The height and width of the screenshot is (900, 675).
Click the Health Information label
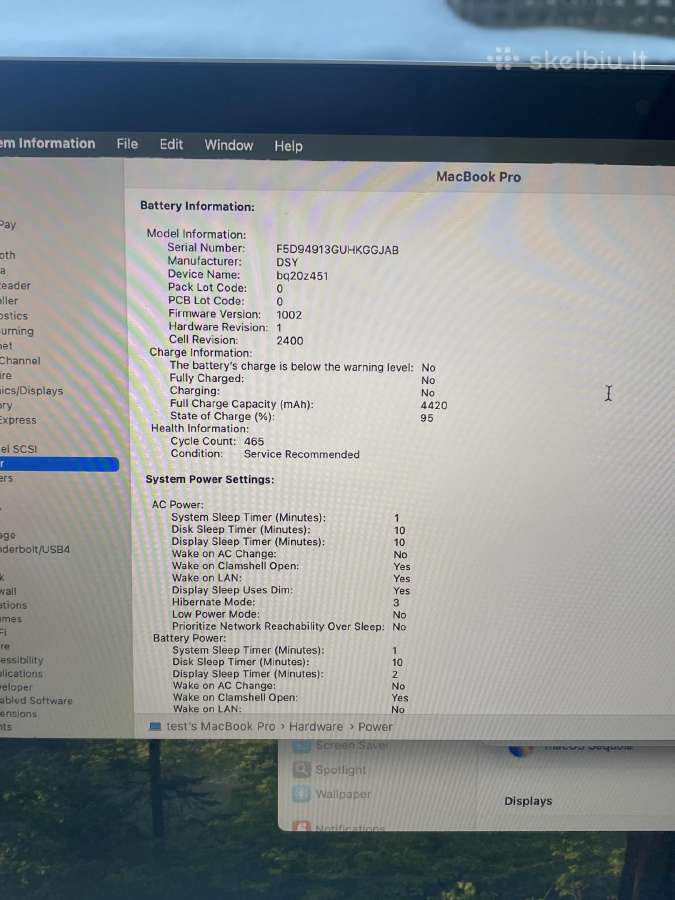(x=200, y=428)
